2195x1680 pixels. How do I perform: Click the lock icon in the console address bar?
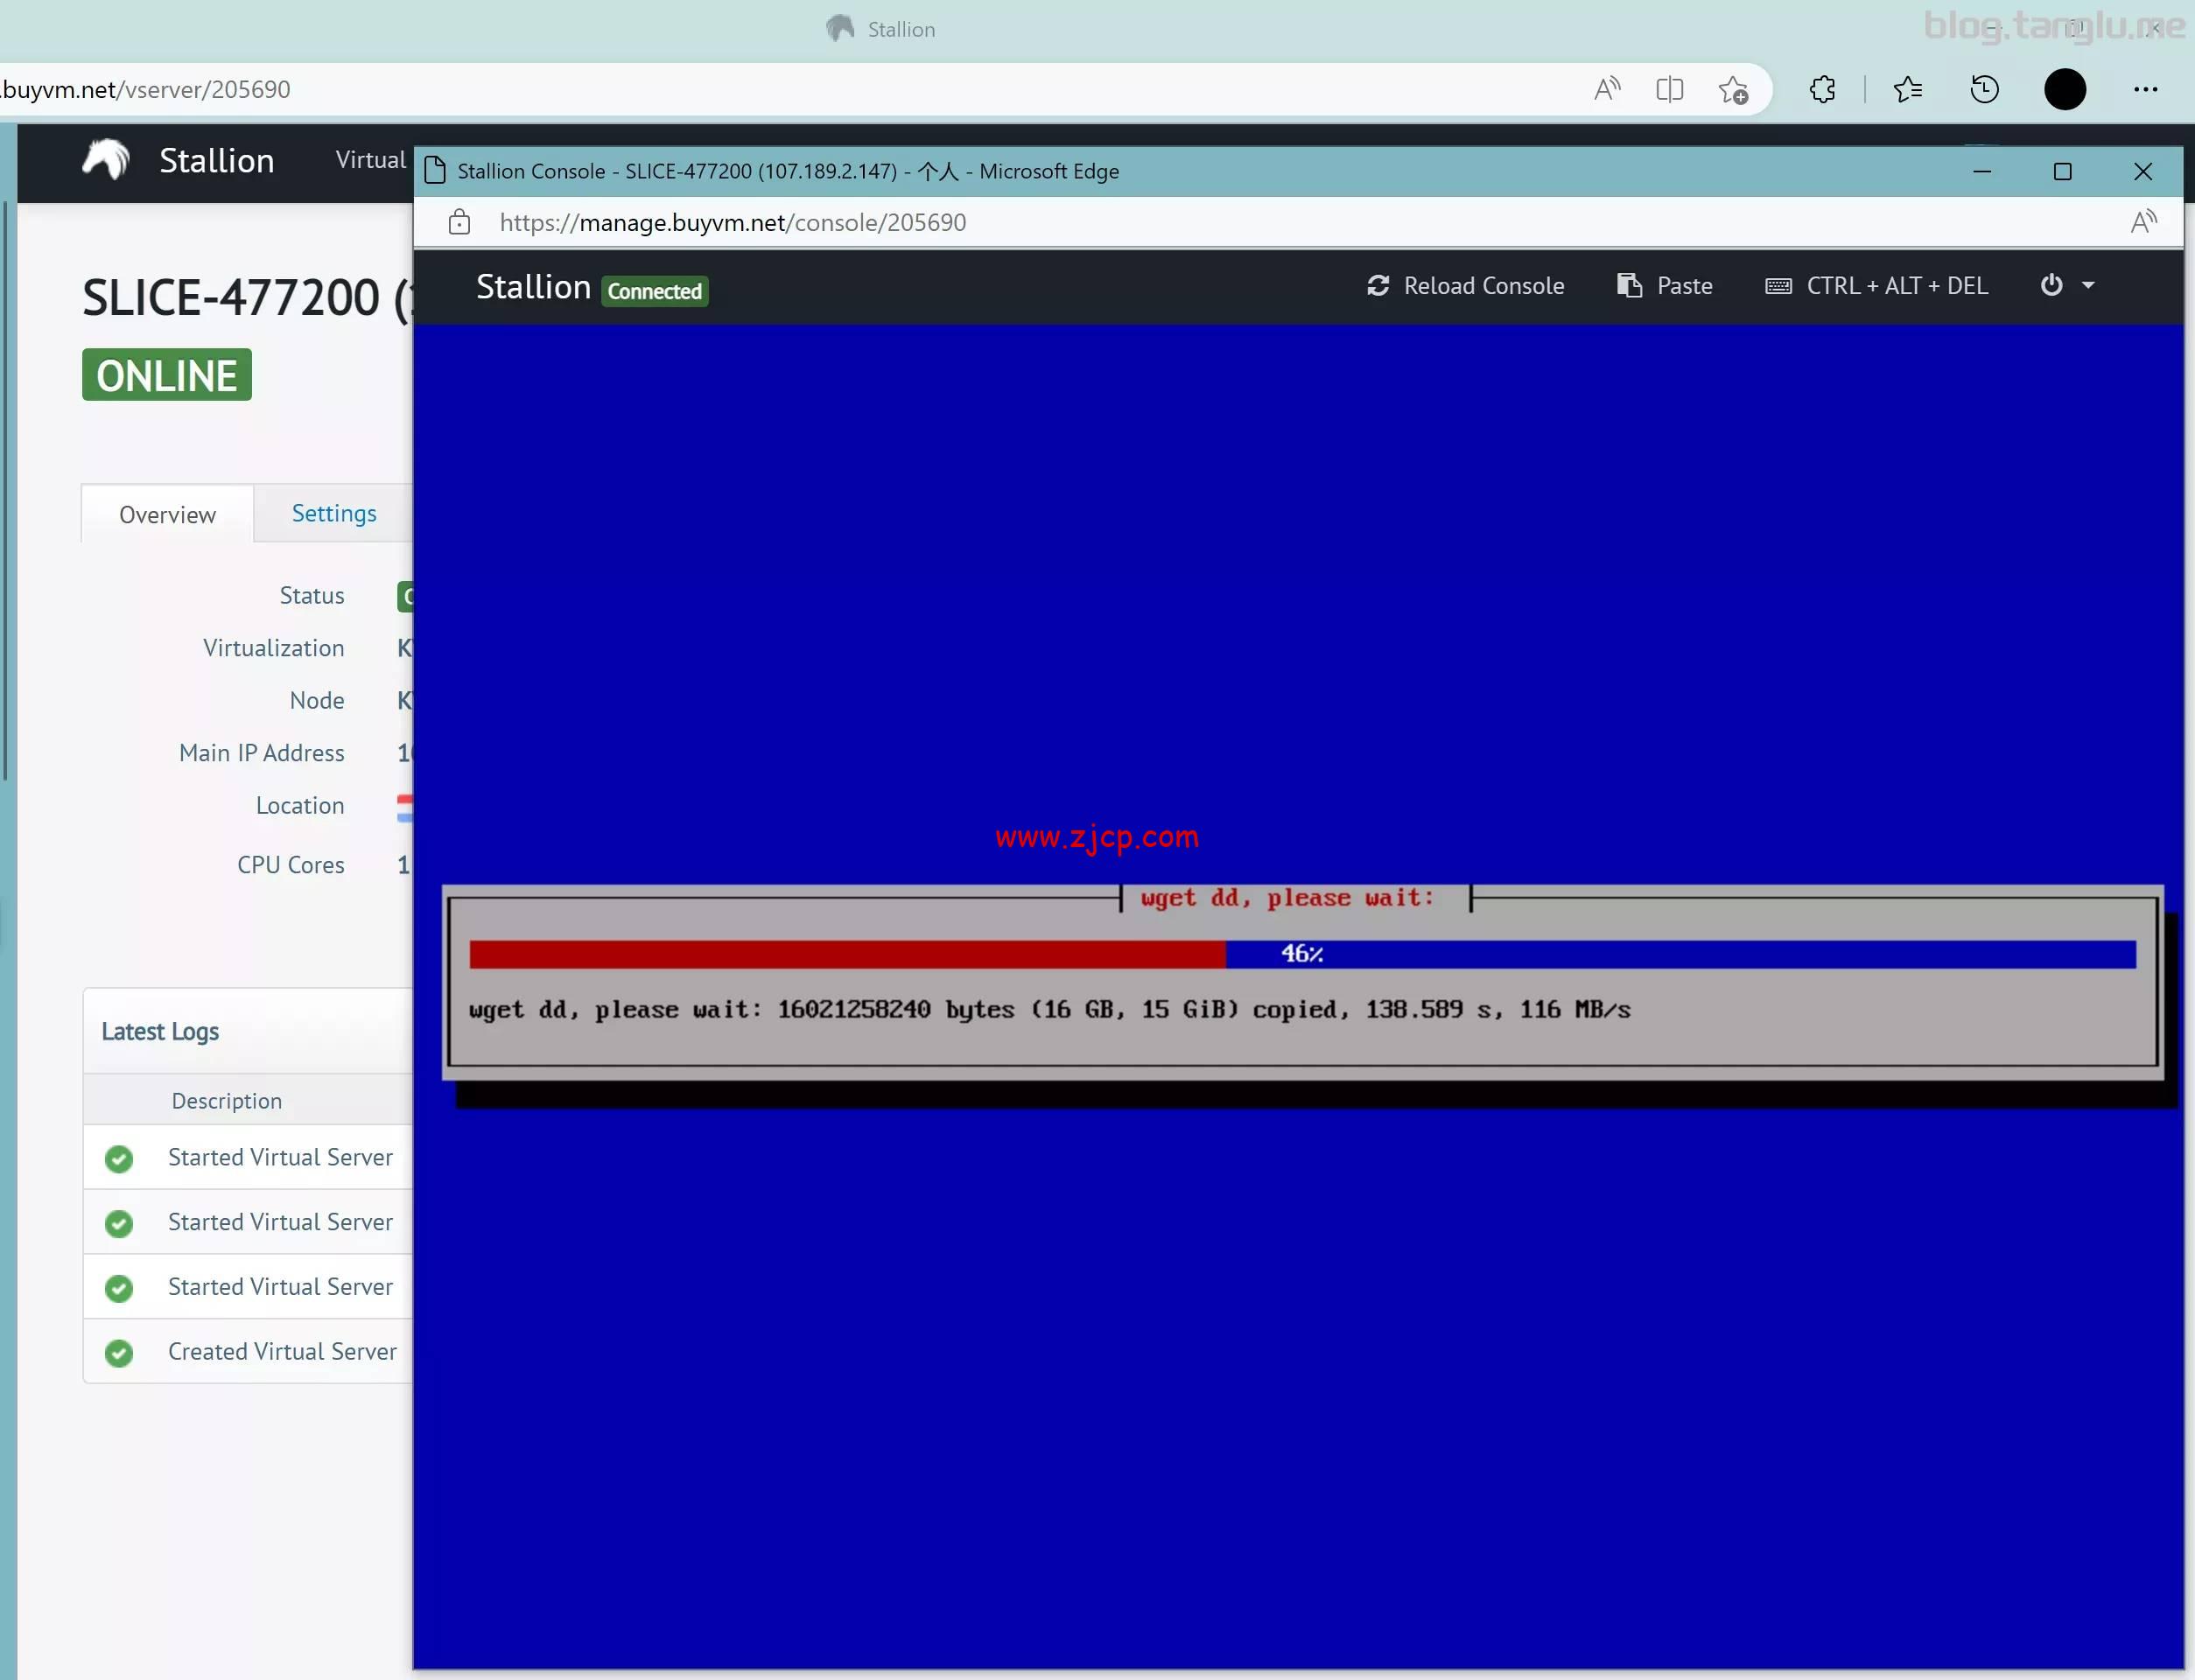(x=459, y=222)
